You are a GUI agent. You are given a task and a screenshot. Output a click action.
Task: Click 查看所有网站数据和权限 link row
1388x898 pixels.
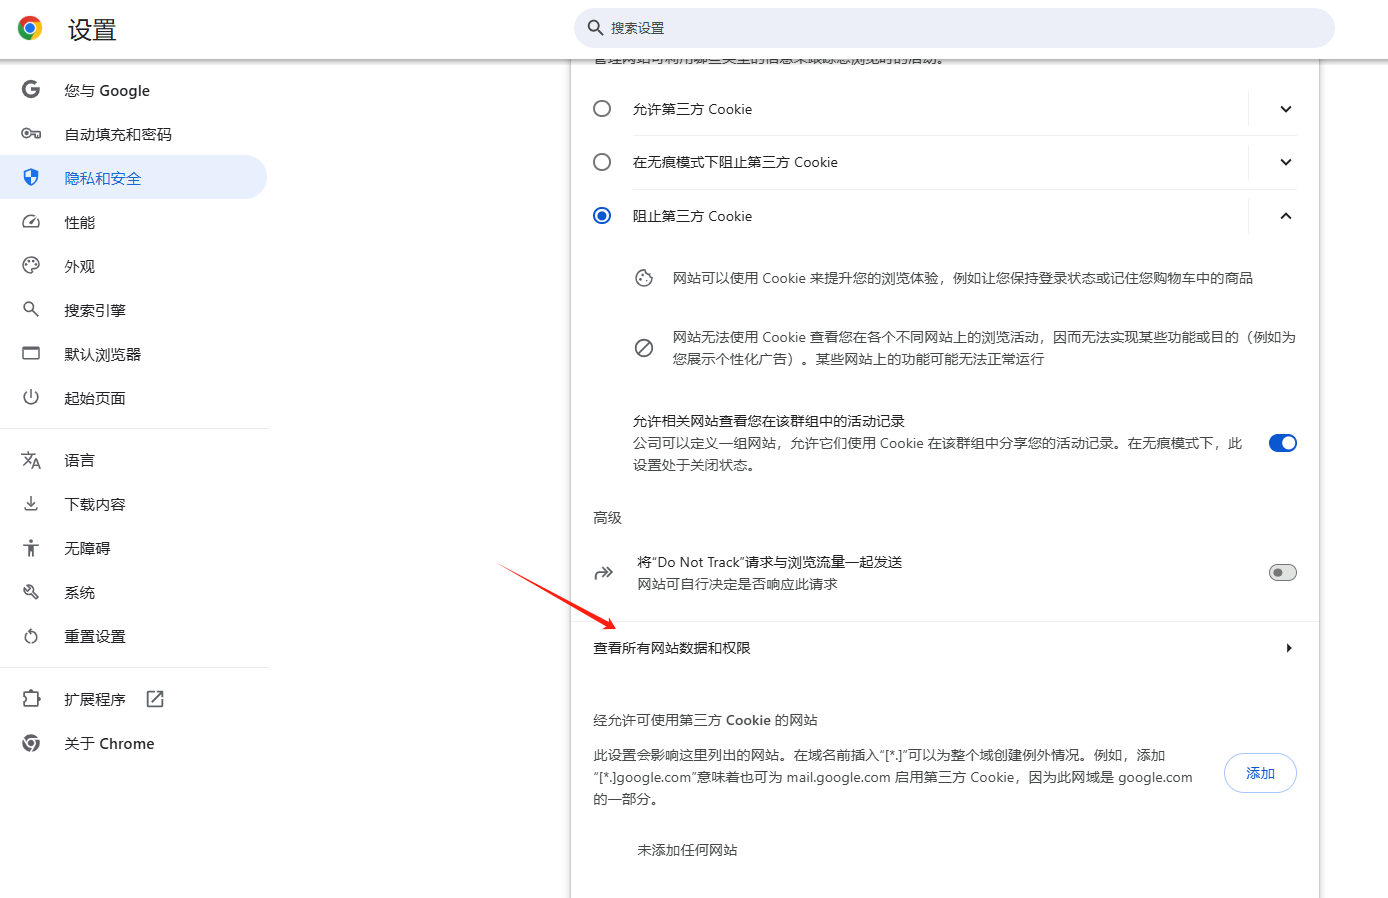pyautogui.click(x=945, y=648)
